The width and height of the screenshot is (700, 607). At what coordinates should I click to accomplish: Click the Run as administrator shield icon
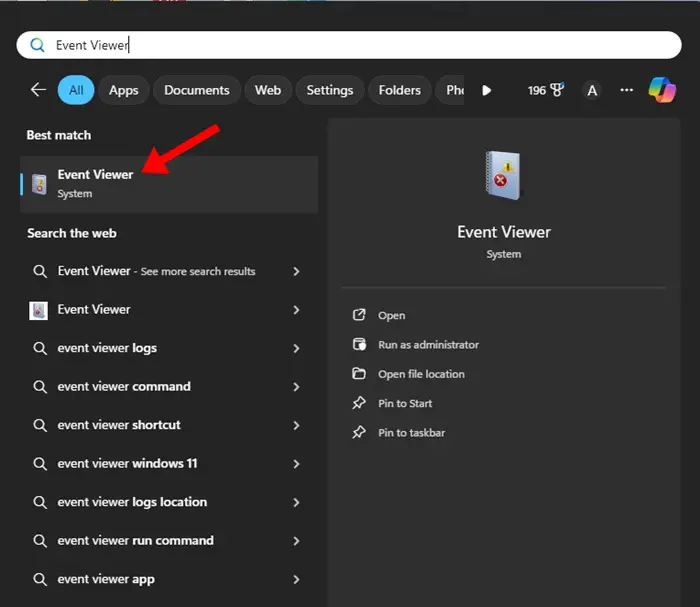(x=359, y=345)
